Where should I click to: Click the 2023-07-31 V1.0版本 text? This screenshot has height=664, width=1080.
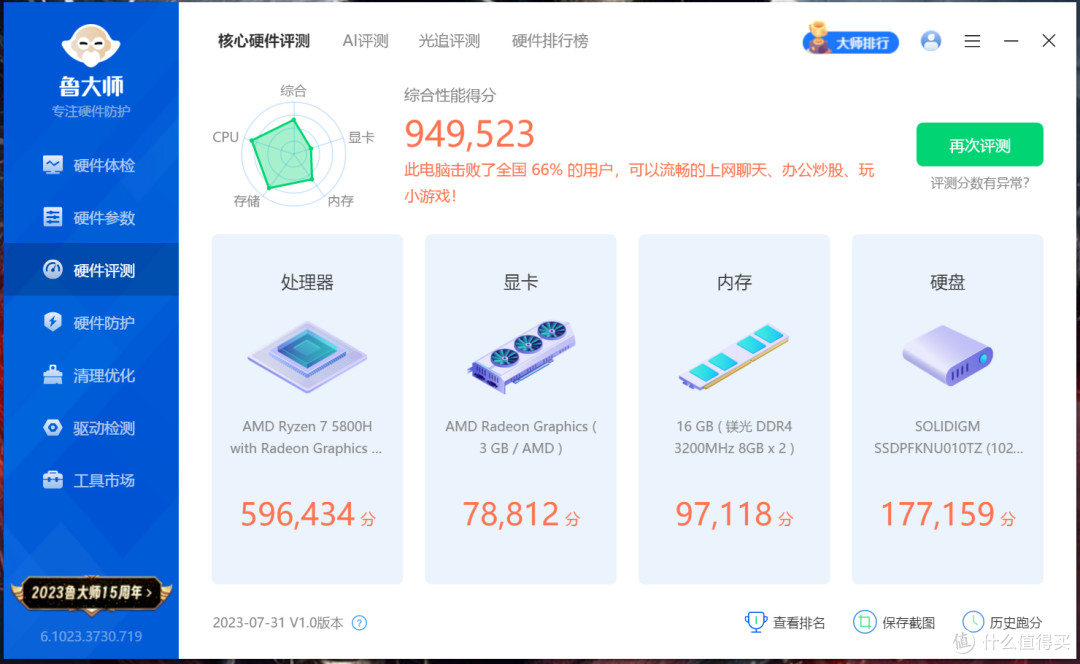click(278, 623)
